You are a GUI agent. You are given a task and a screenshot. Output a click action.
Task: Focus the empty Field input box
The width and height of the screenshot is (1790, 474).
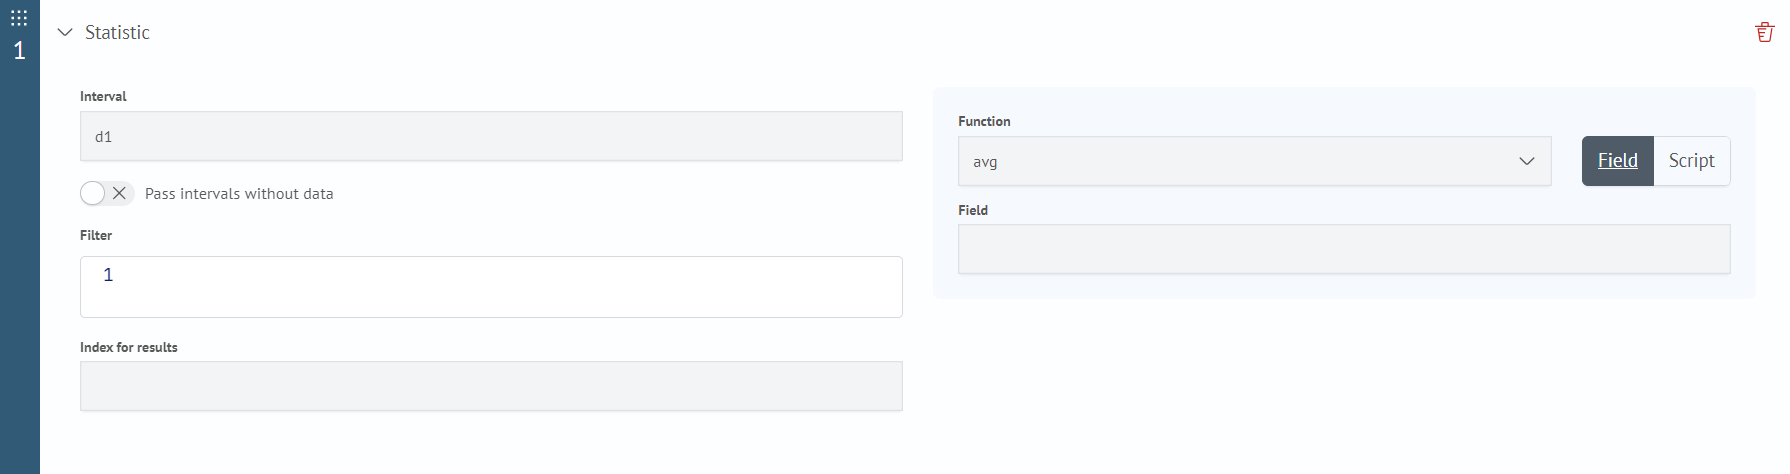click(x=1344, y=249)
